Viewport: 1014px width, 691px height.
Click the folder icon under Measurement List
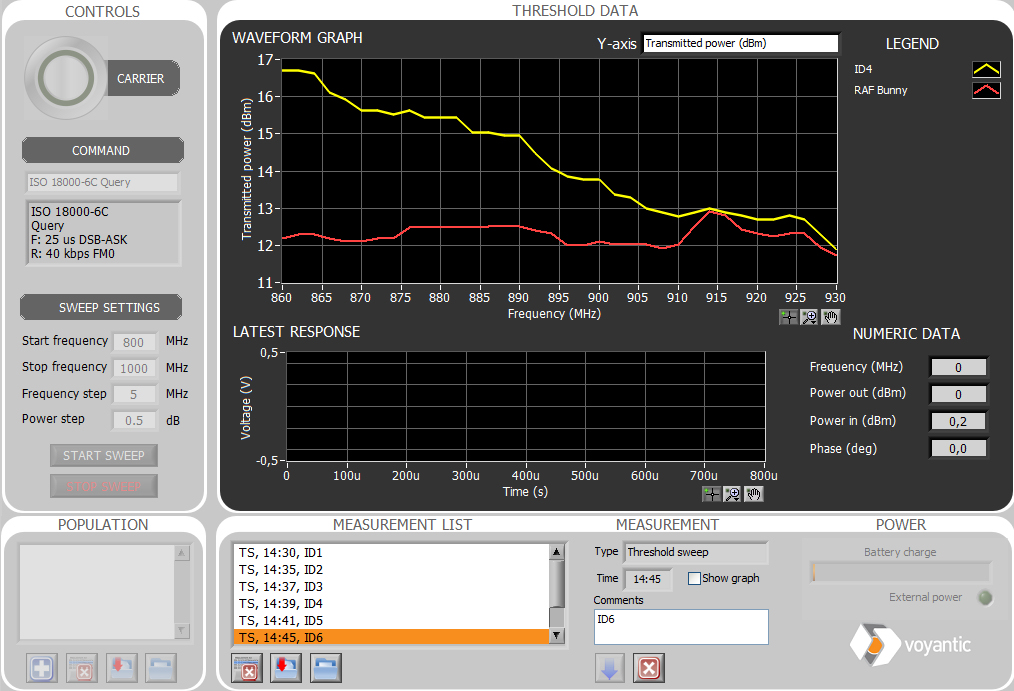coord(325,667)
